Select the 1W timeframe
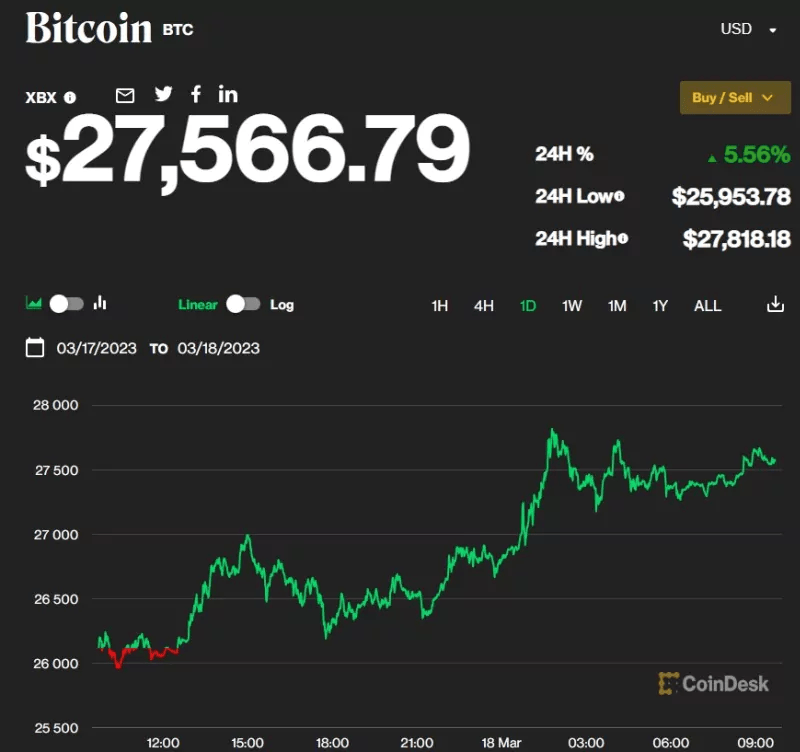The image size is (800, 752). click(x=572, y=305)
